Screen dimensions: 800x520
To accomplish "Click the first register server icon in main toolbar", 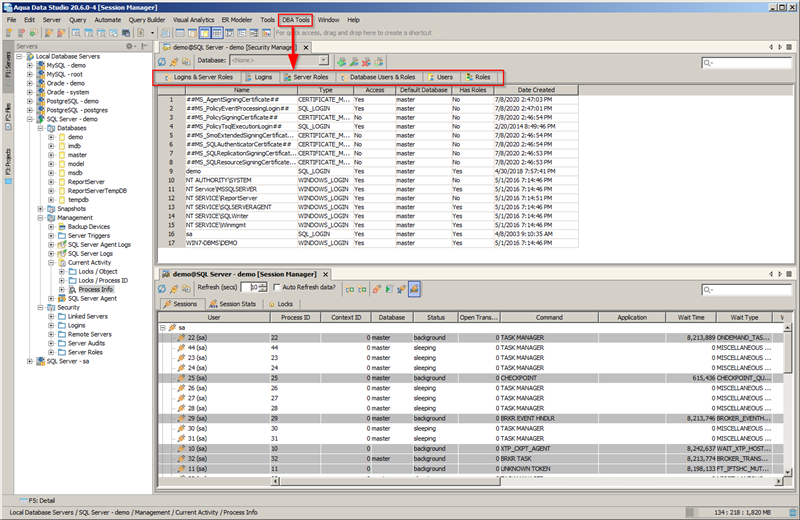I will [x=9, y=33].
